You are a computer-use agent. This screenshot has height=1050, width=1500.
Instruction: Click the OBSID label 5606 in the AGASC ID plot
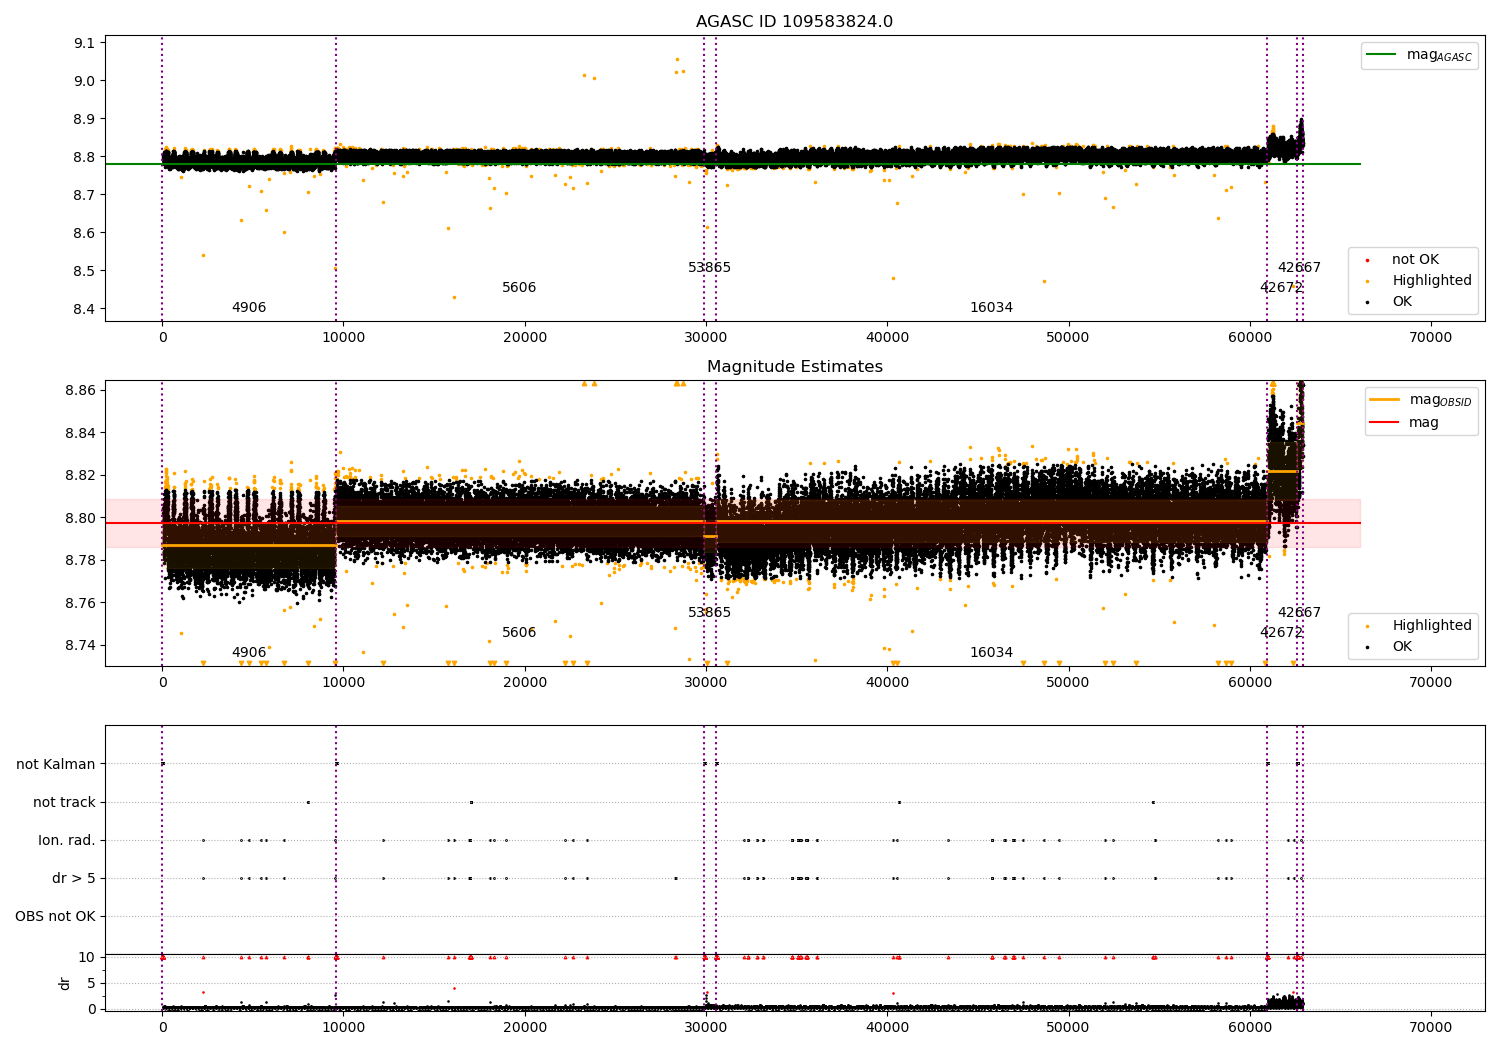[x=519, y=288]
